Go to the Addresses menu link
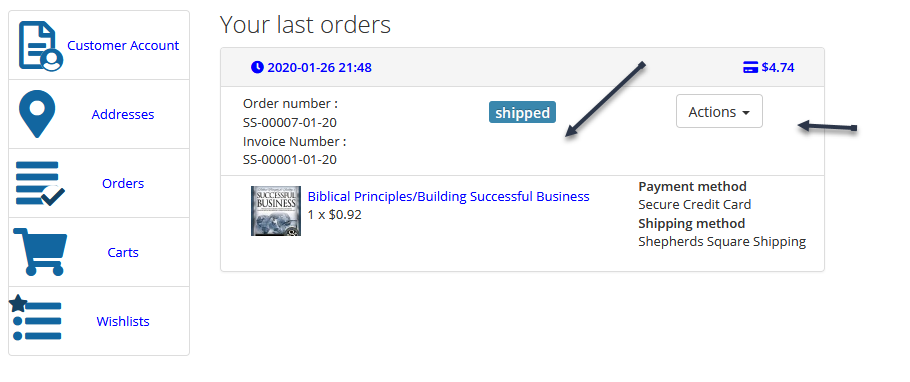The height and width of the screenshot is (382, 910). pyautogui.click(x=123, y=114)
